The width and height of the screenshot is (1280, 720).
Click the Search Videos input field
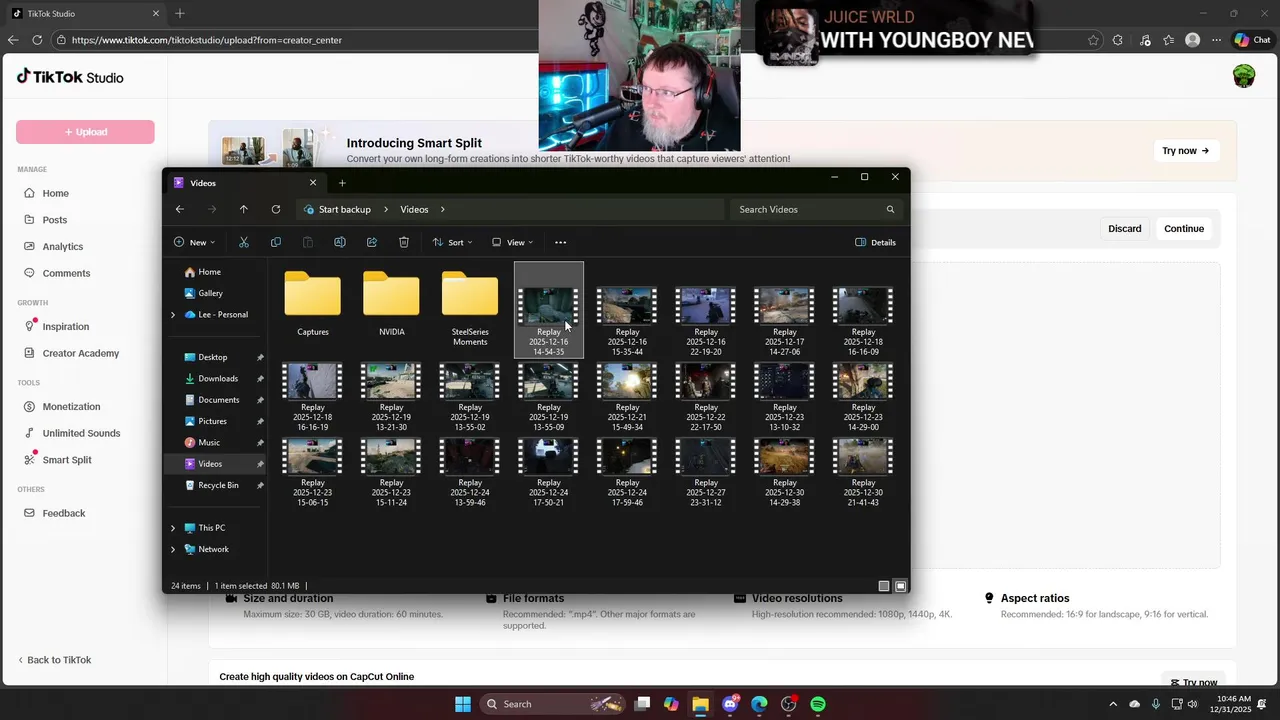817,209
